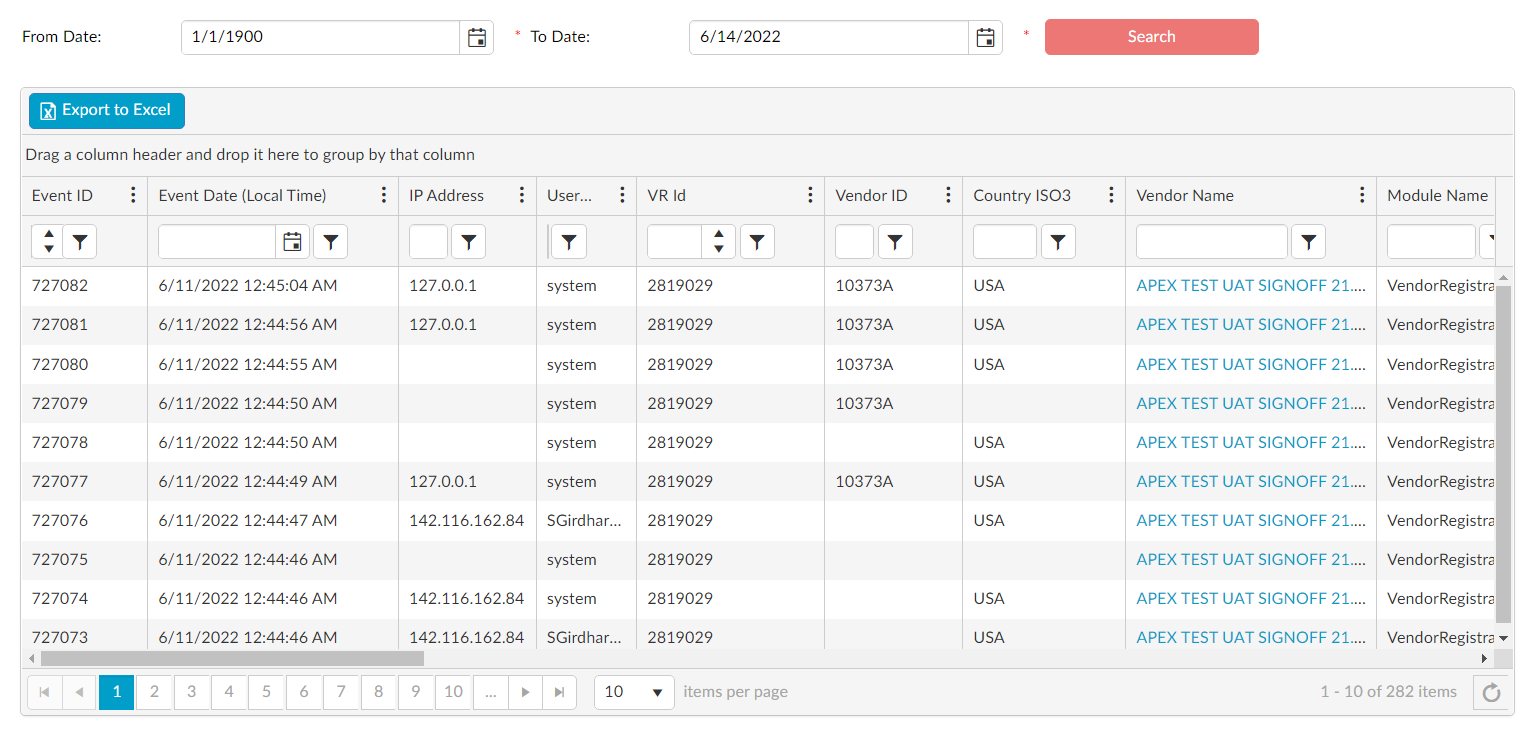Click Vendor ID filter funnel icon
The width and height of the screenshot is (1537, 735).
(x=895, y=242)
